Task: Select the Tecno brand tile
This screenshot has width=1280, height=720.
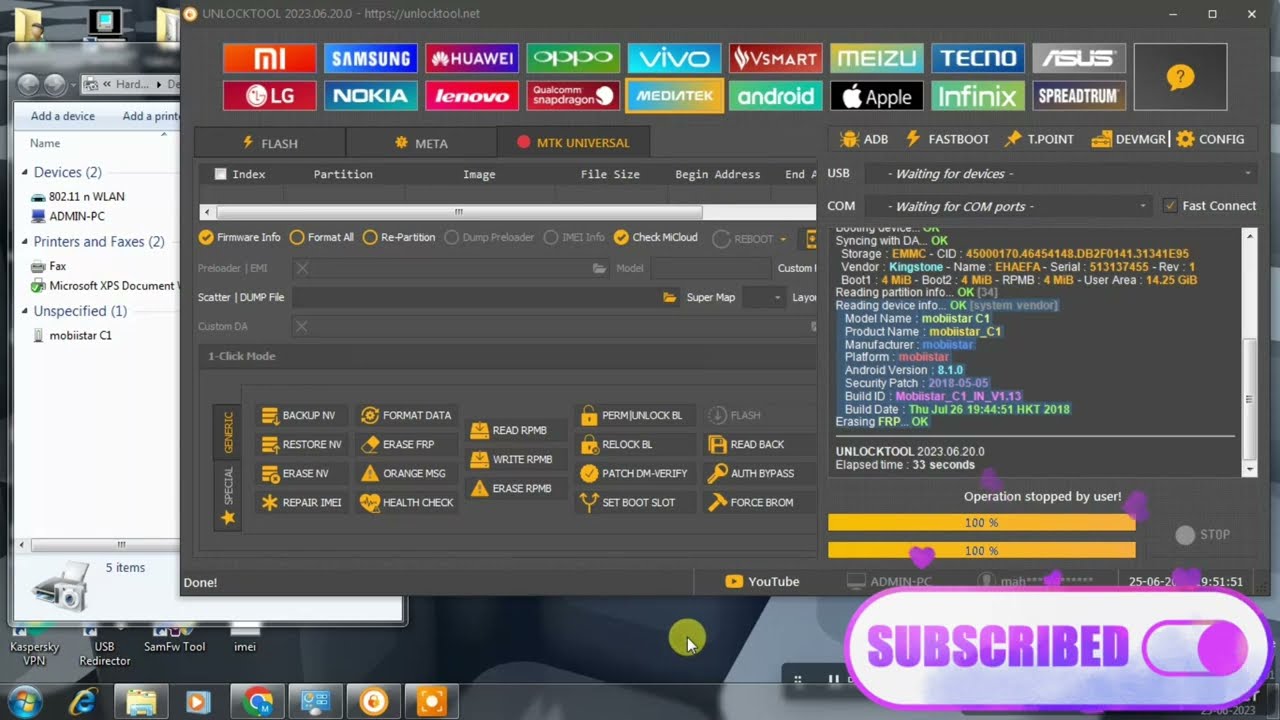Action: [978, 58]
